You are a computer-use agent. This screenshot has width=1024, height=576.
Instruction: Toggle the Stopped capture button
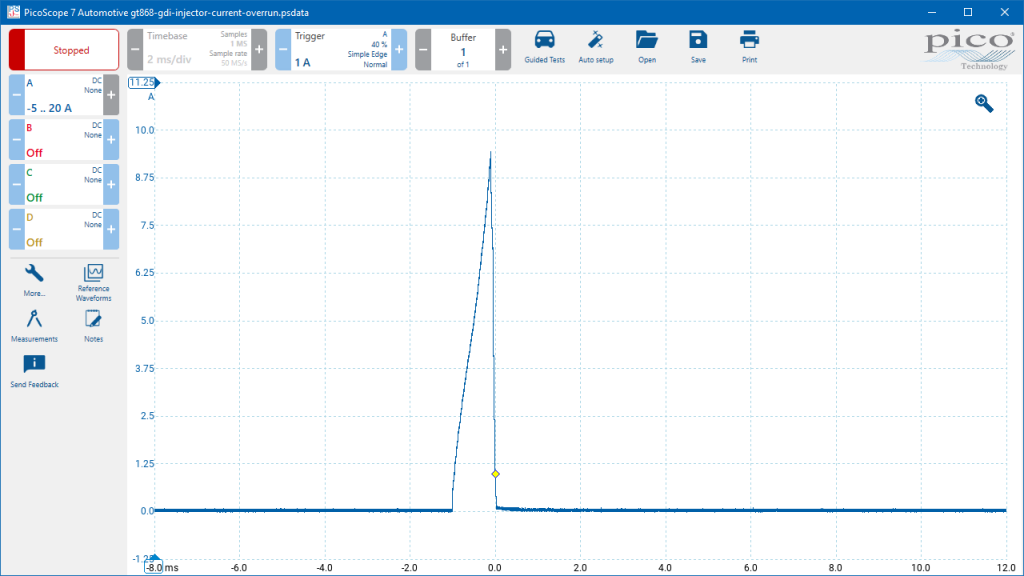click(64, 50)
